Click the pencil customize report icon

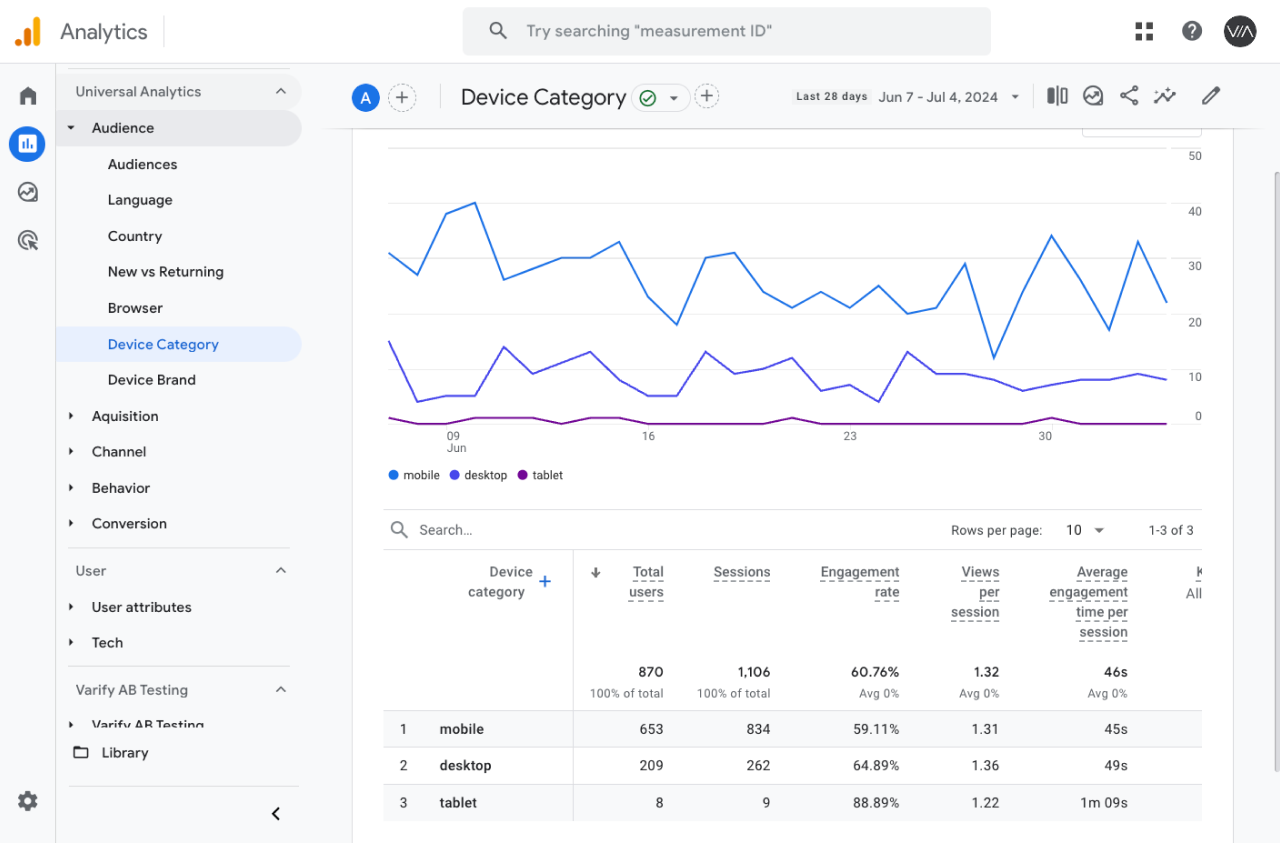click(1211, 96)
